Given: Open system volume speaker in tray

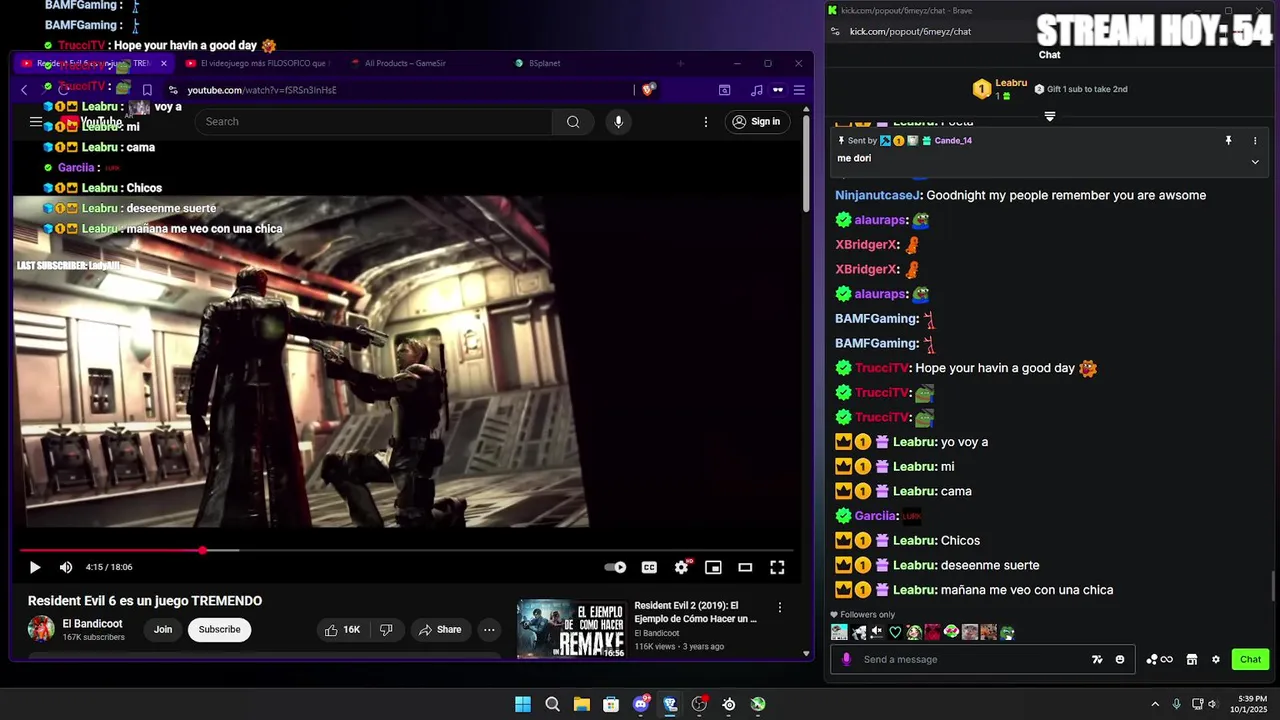Looking at the screenshot, I should tap(1213, 704).
